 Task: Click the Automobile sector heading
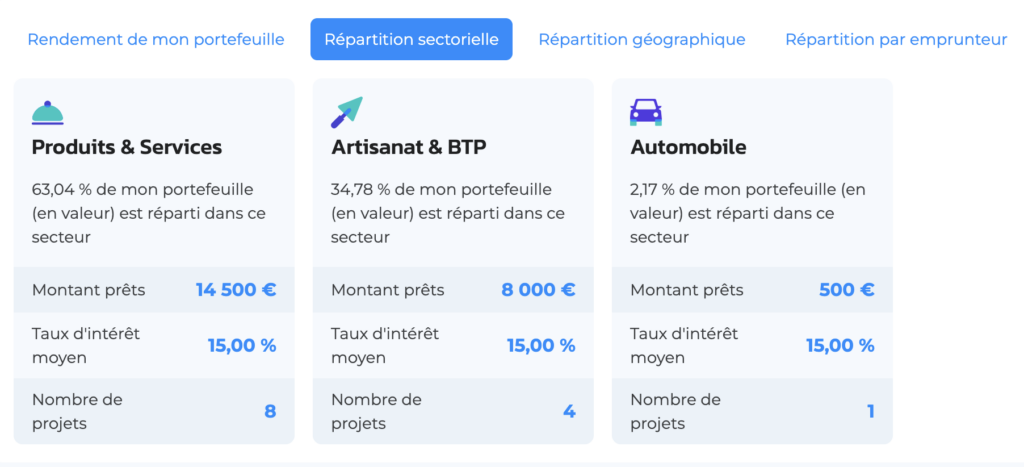coord(688,147)
